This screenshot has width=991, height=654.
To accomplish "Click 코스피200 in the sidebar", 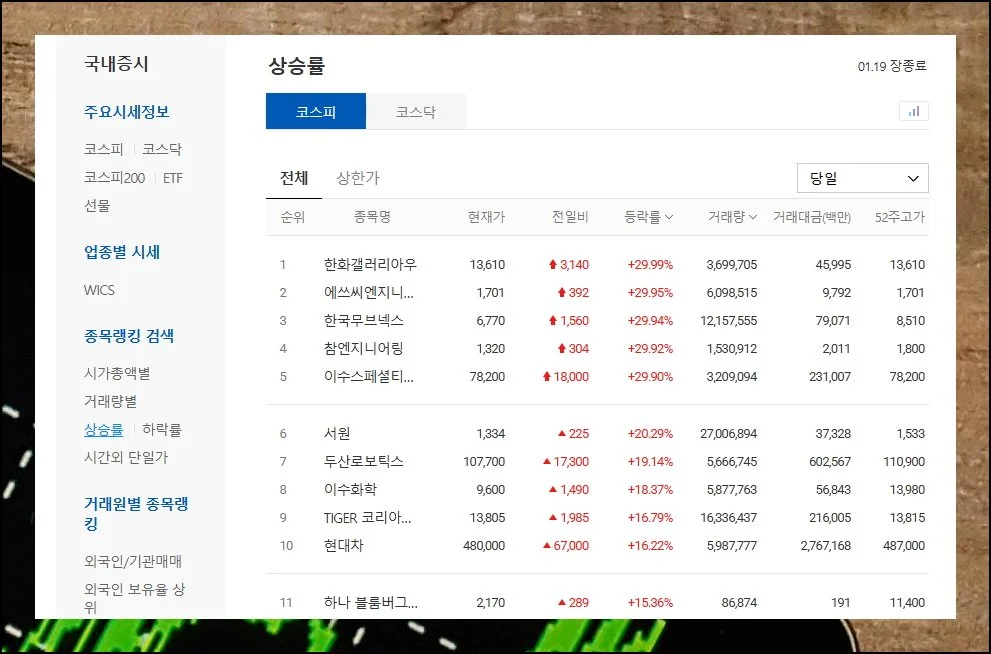I will (114, 178).
